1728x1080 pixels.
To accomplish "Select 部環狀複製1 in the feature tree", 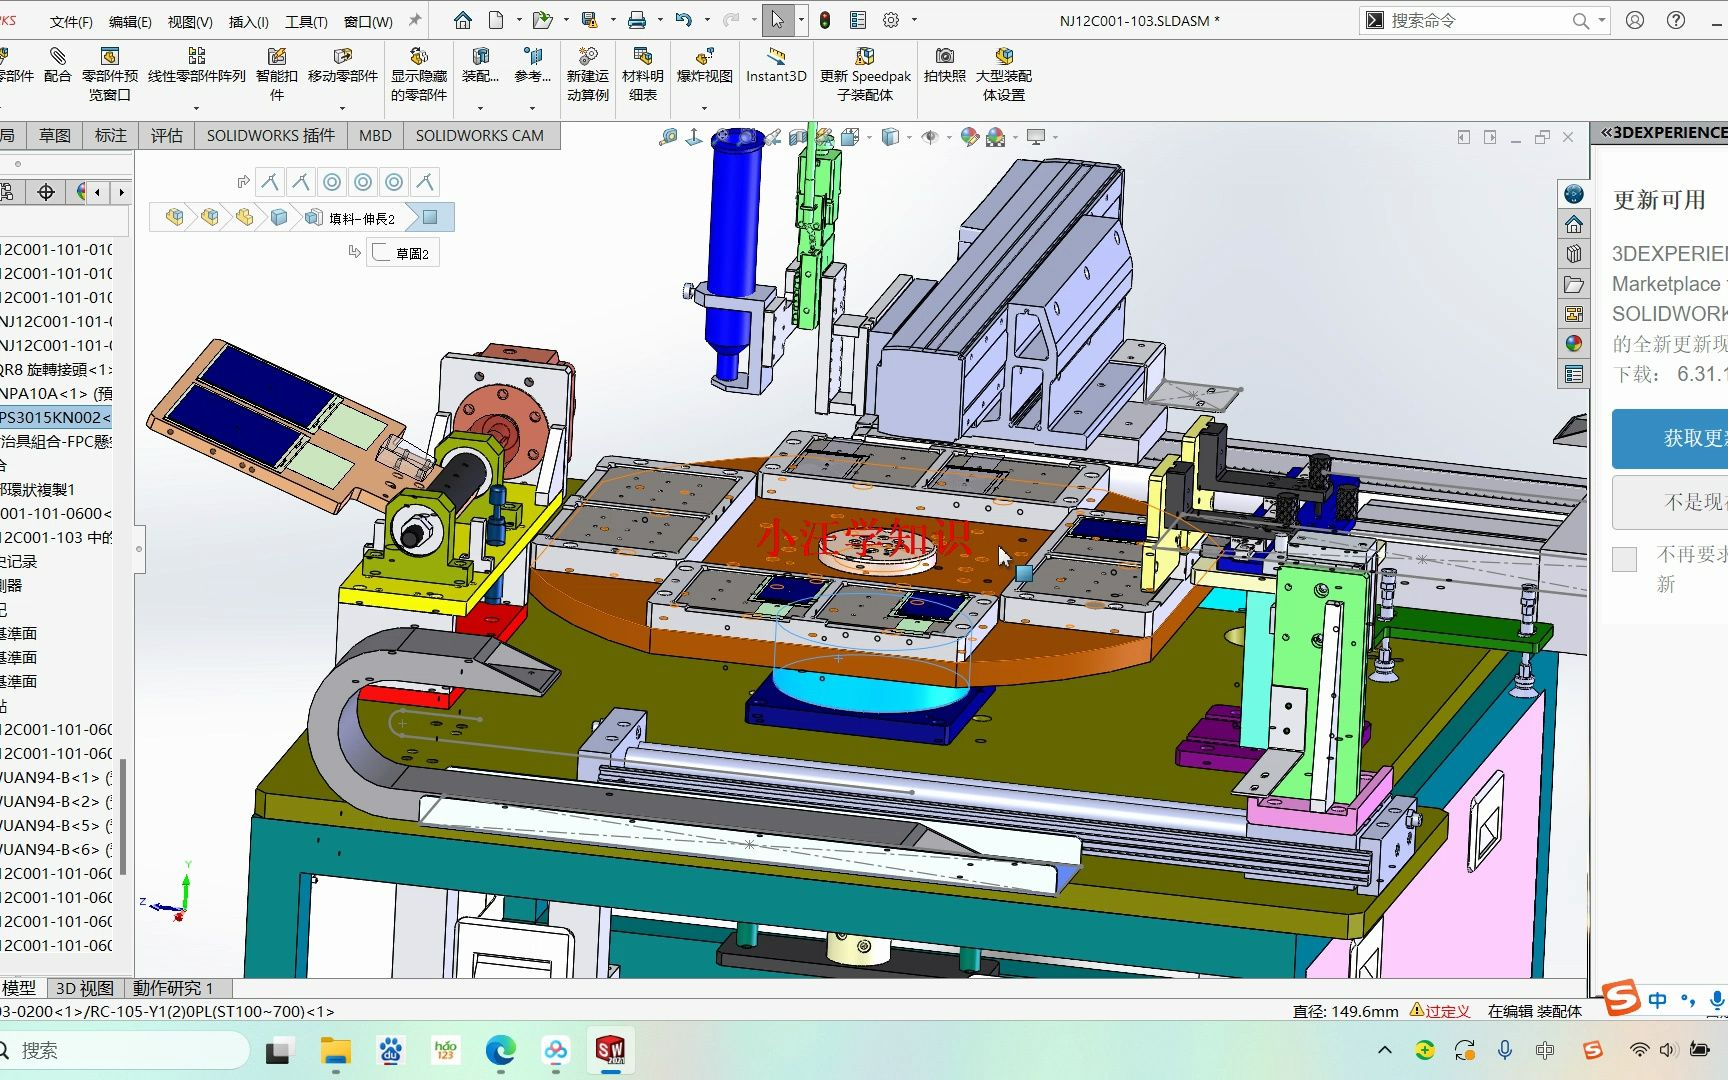I will (38, 489).
